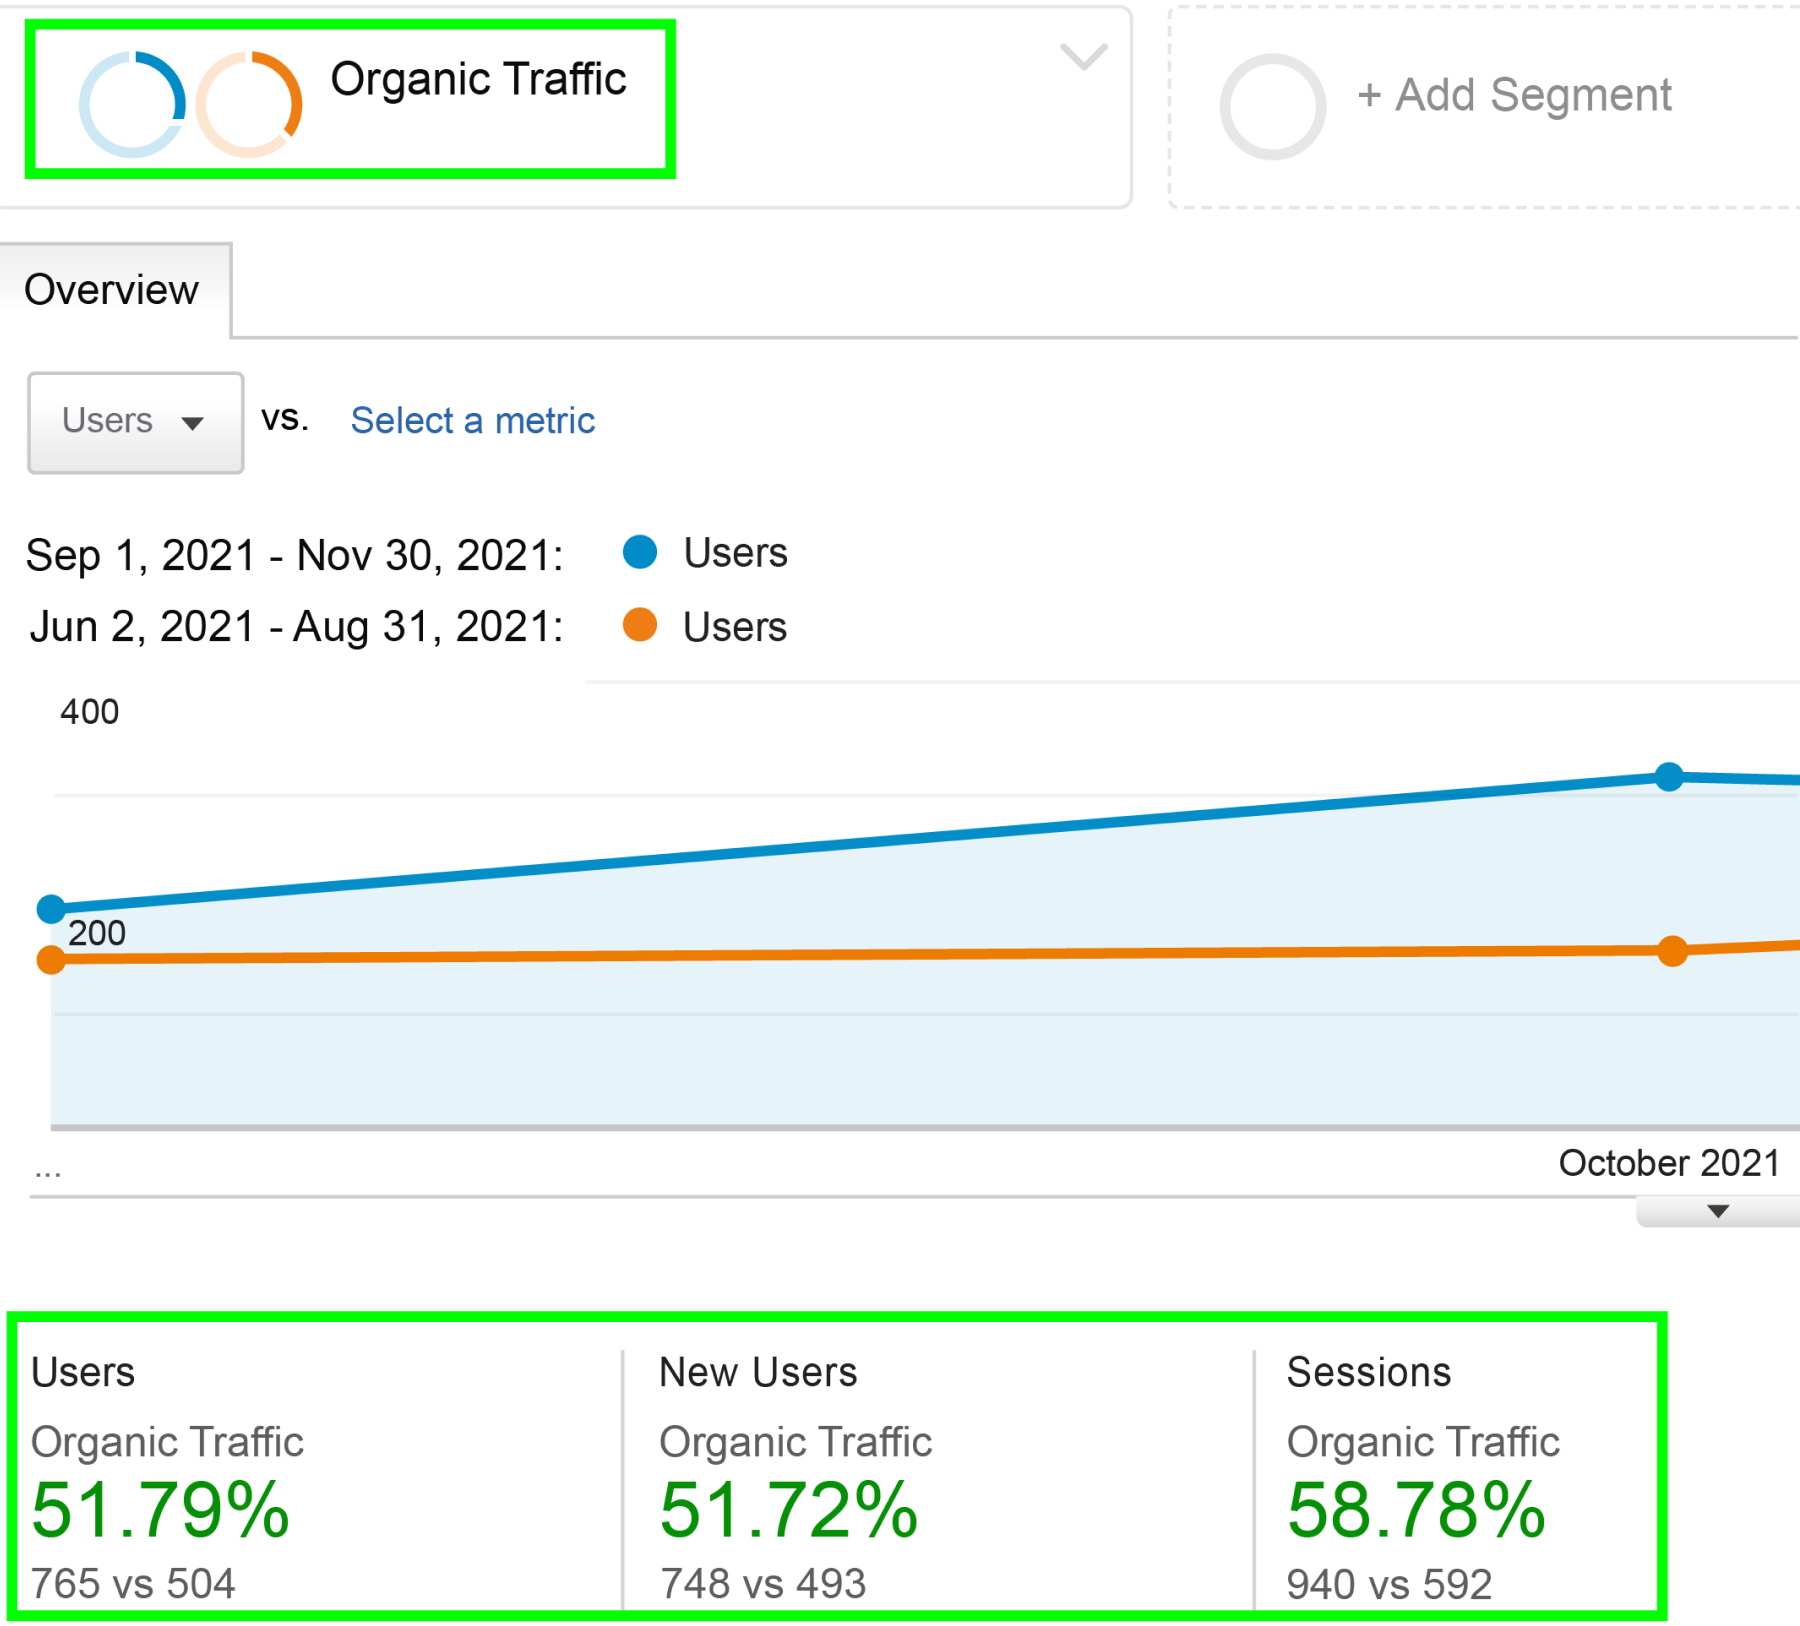
Task: Select orange data point at October 2021
Action: 1672,951
